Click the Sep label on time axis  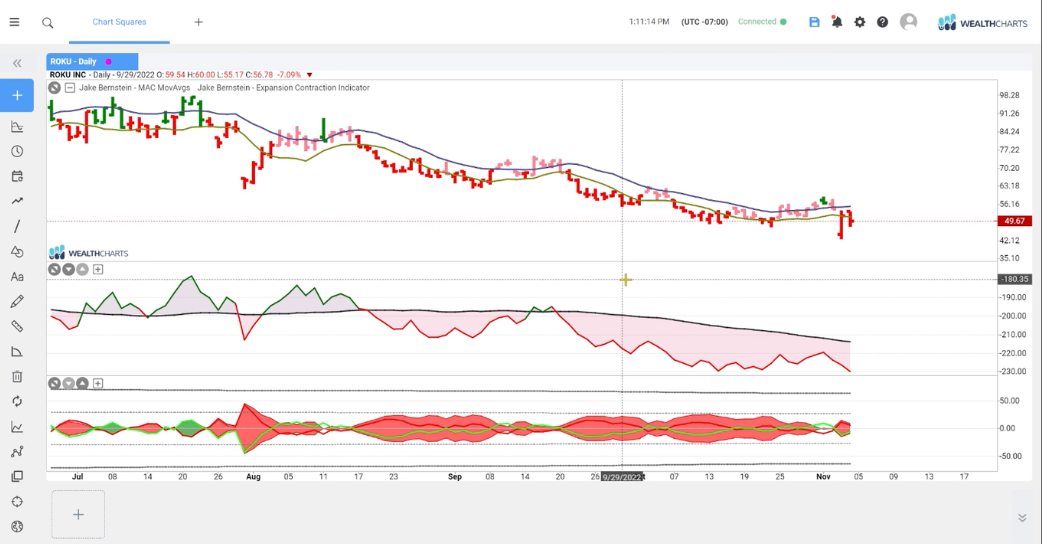click(x=455, y=477)
